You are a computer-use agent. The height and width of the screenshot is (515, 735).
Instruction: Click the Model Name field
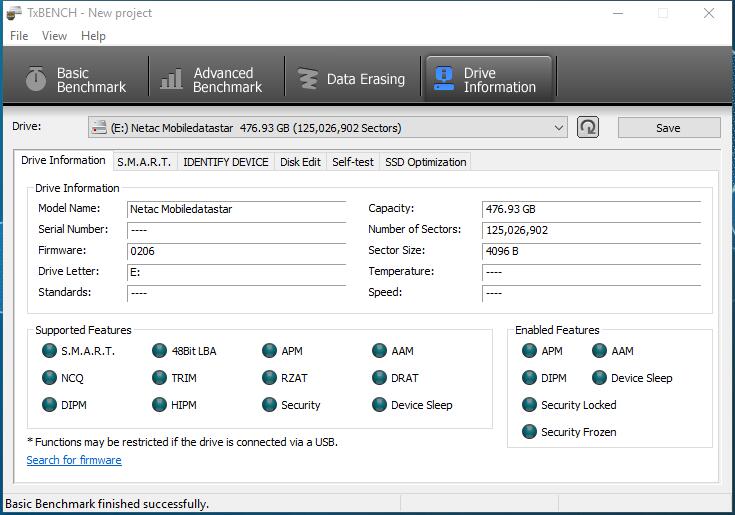point(236,209)
